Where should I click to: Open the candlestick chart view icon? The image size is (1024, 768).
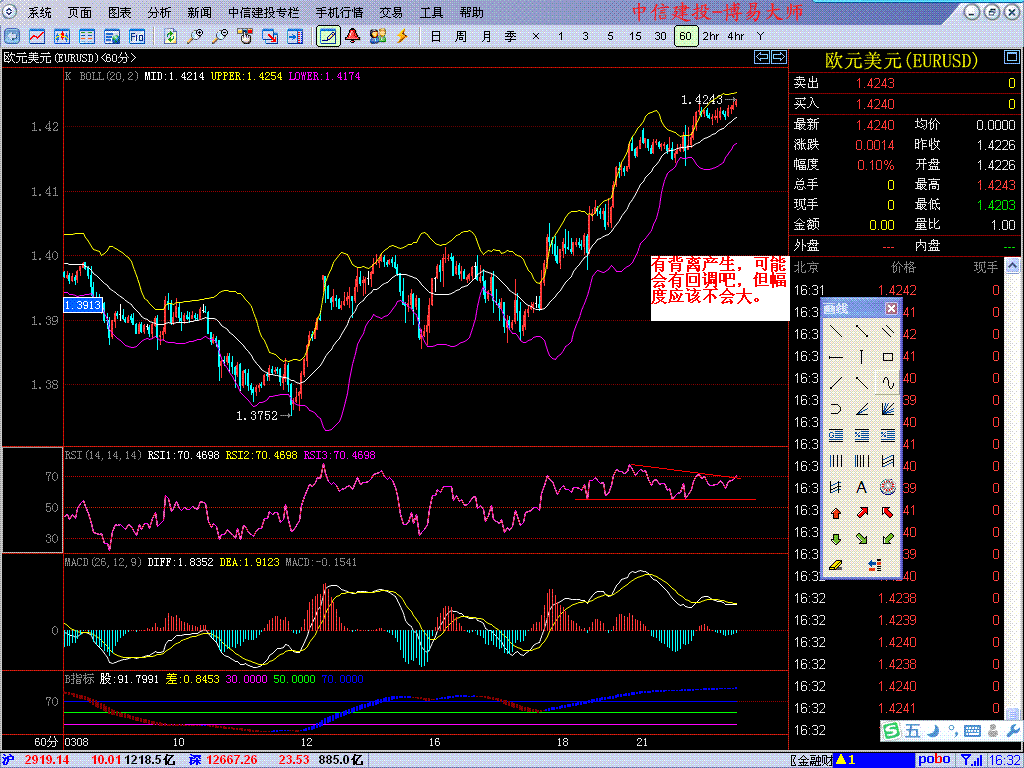point(62,36)
